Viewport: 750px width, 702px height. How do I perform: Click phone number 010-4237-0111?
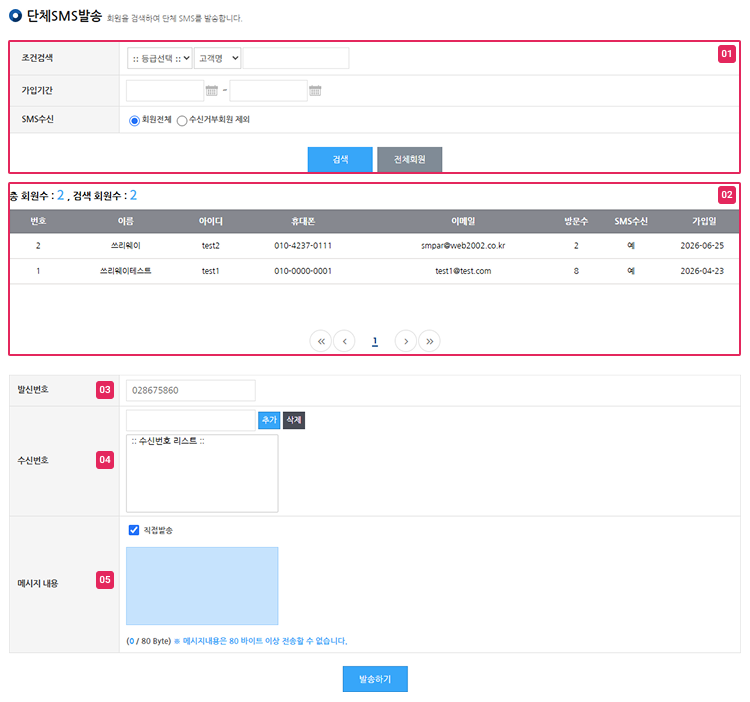point(303,245)
